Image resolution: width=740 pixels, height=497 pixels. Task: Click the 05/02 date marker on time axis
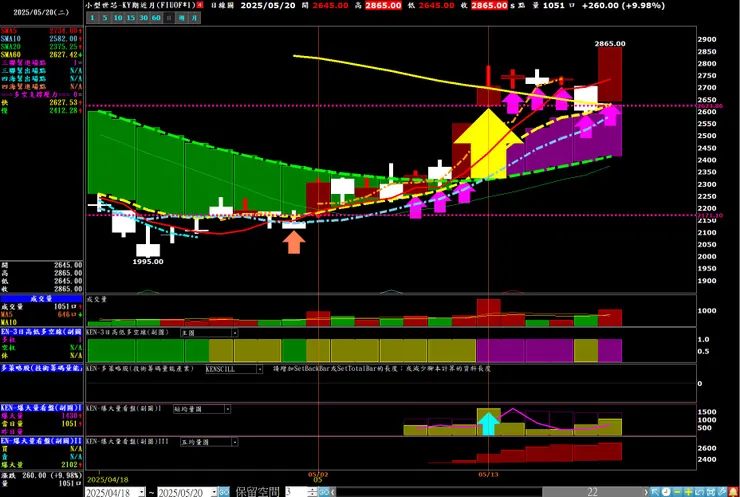pyautogui.click(x=318, y=474)
